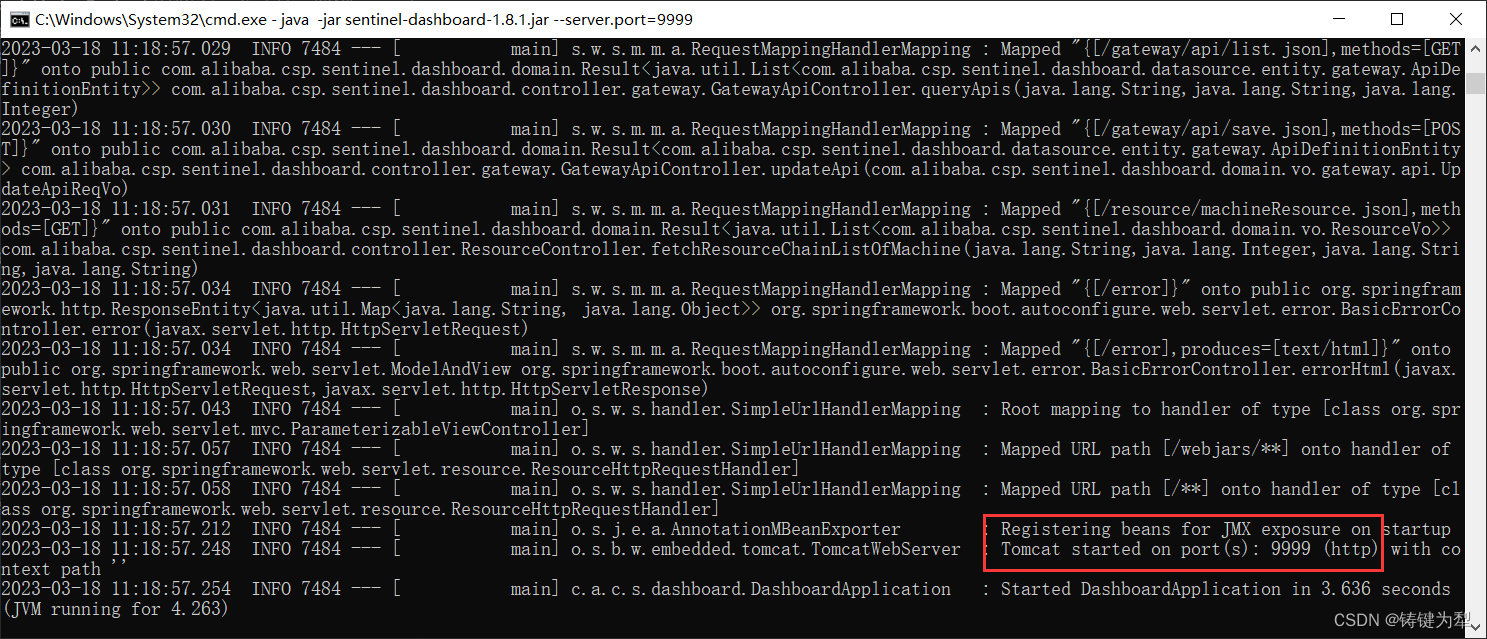Click "{[/gateway/api/save.json],methods=[POS" text
The image size is (1487, 639).
click(x=1271, y=129)
